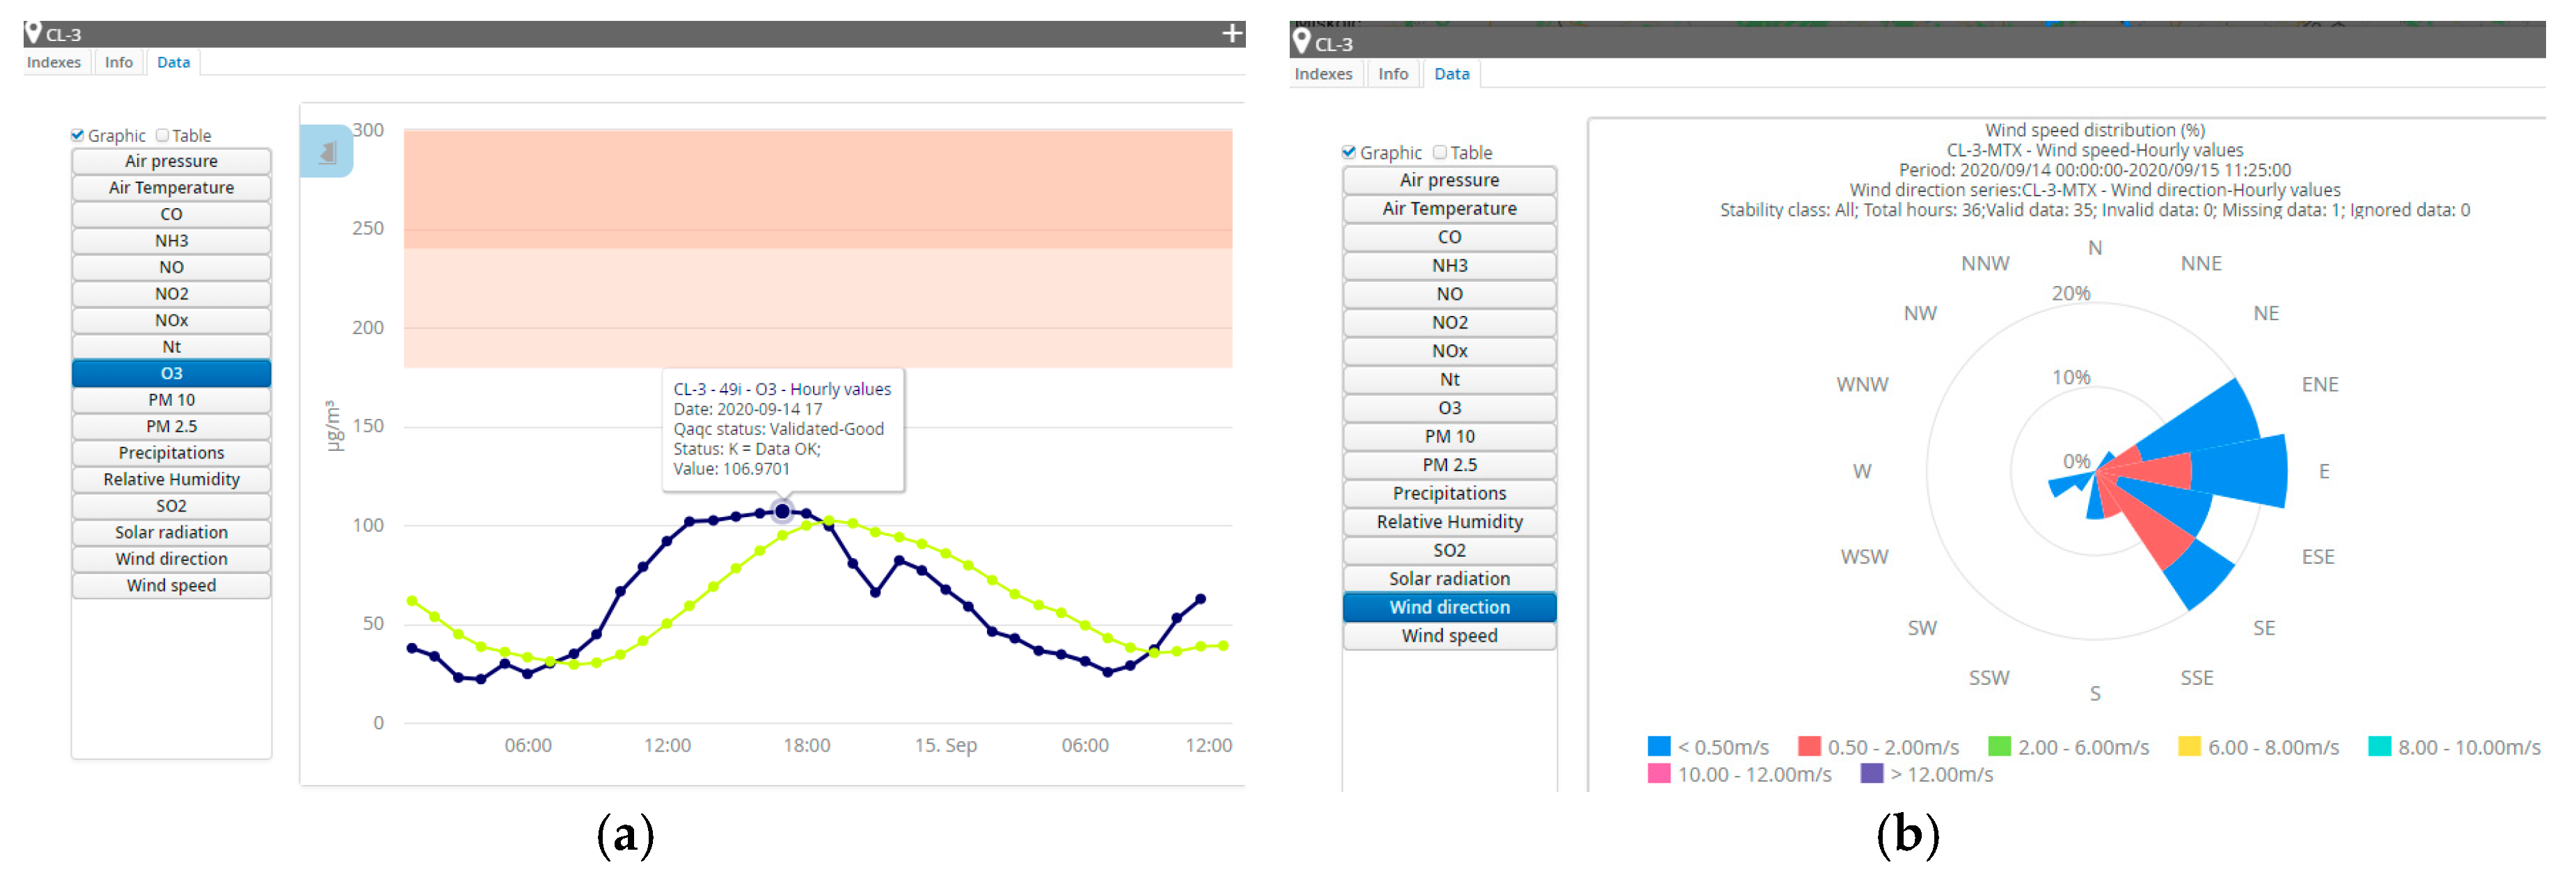Click the plus icon in left CL-3 header
This screenshot has height=881, width=2576.
[1232, 33]
